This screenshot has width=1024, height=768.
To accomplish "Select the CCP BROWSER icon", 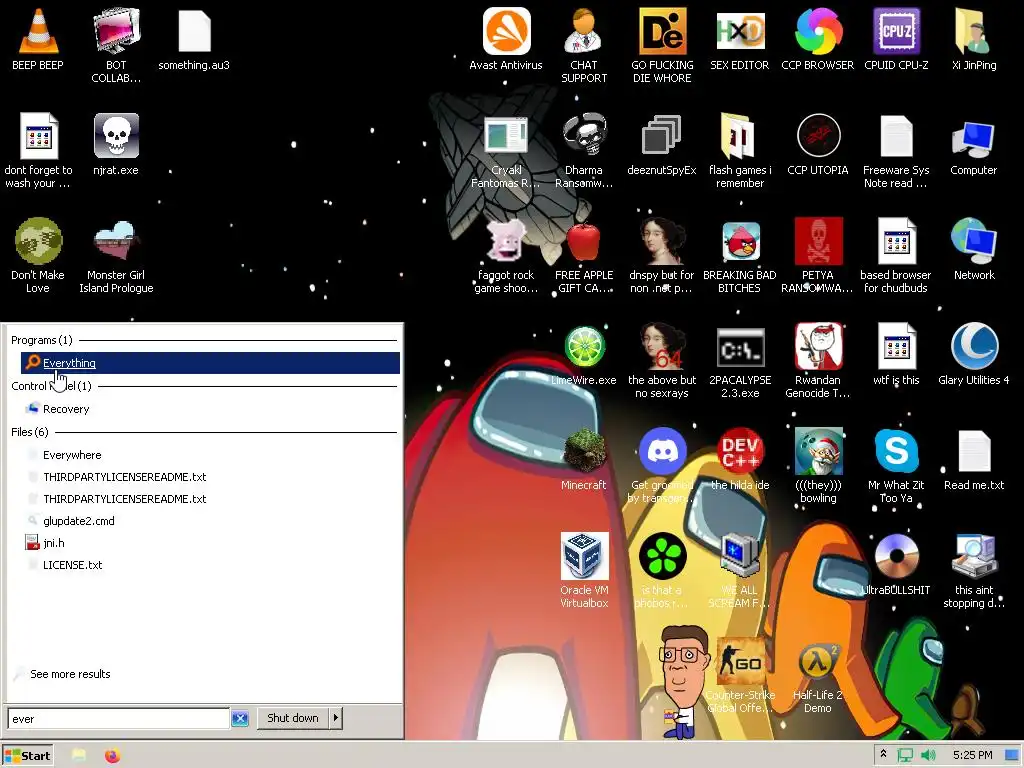I will coord(818,39).
